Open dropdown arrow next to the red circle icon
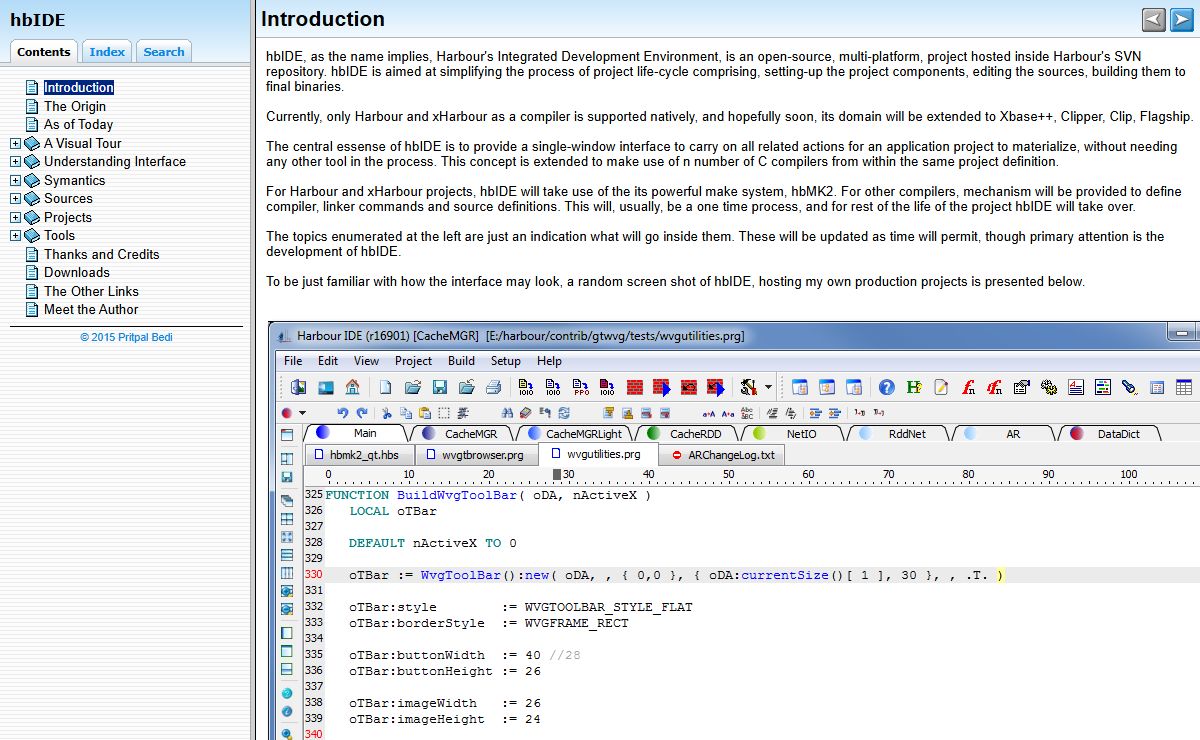Image resolution: width=1200 pixels, height=740 pixels. coord(302,412)
